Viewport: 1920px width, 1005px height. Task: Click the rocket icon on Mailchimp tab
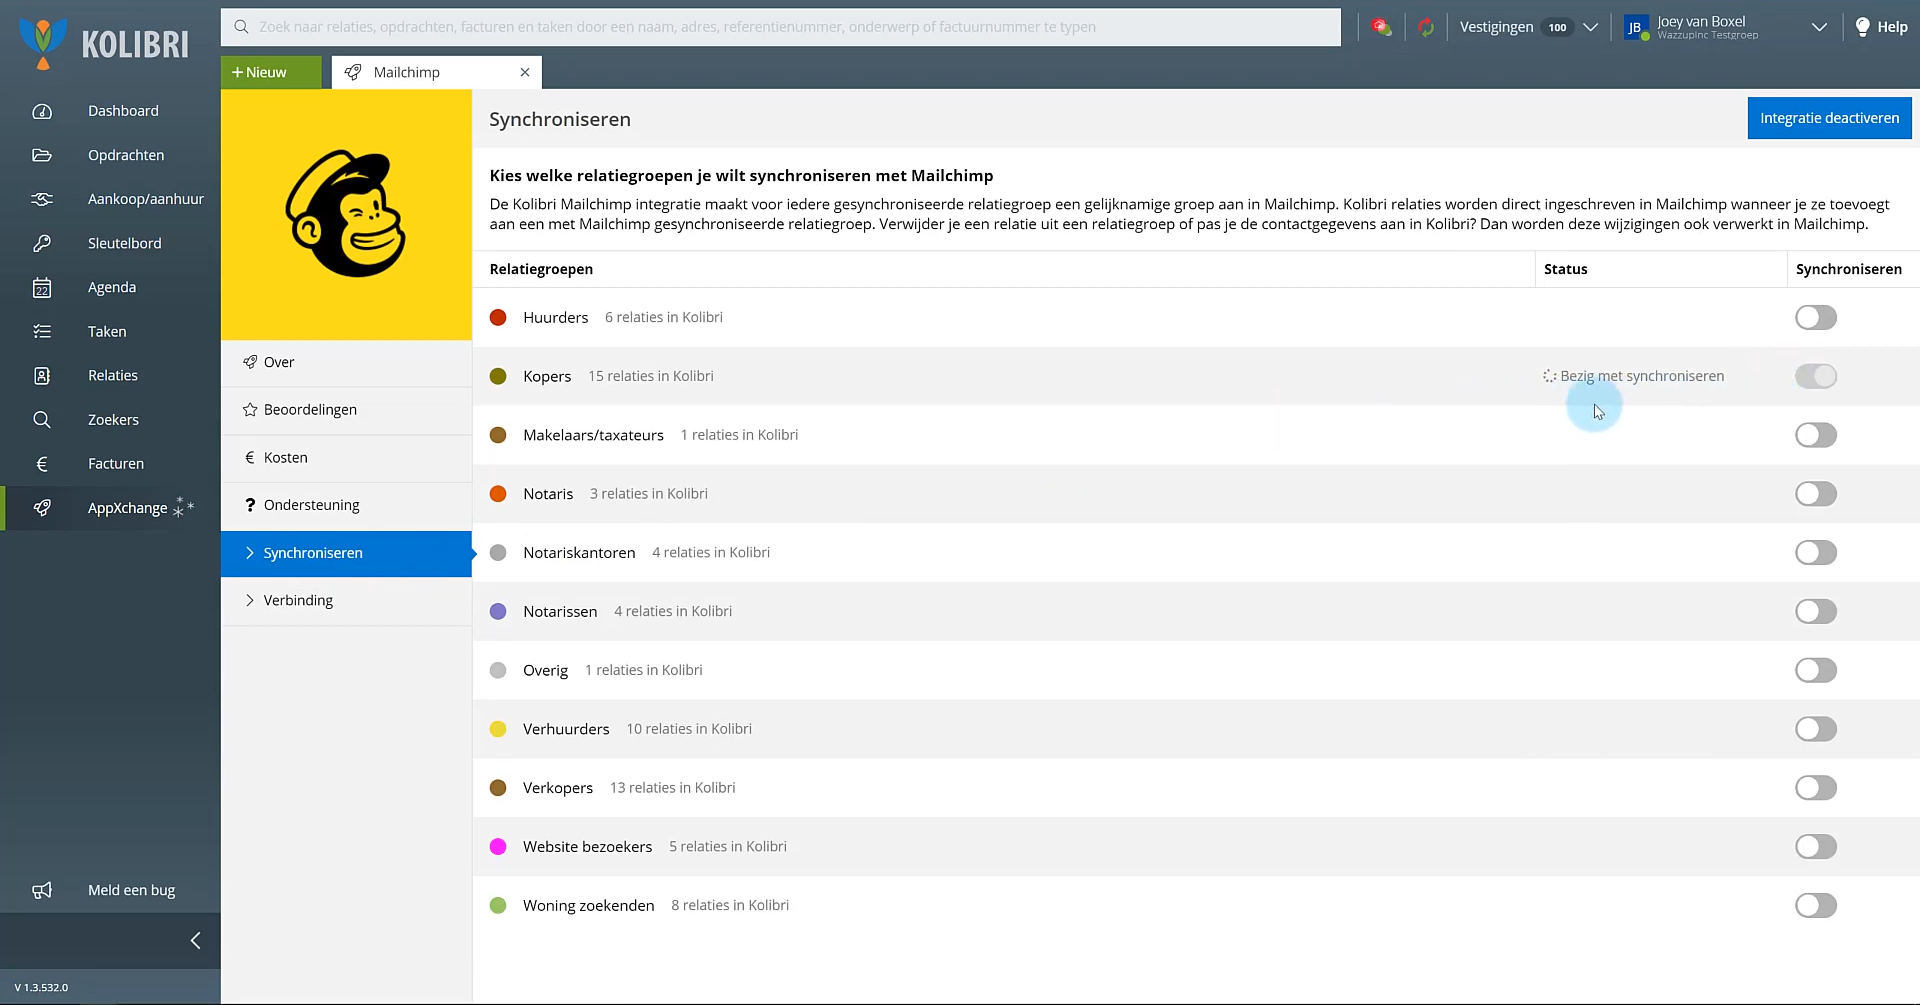coord(353,72)
